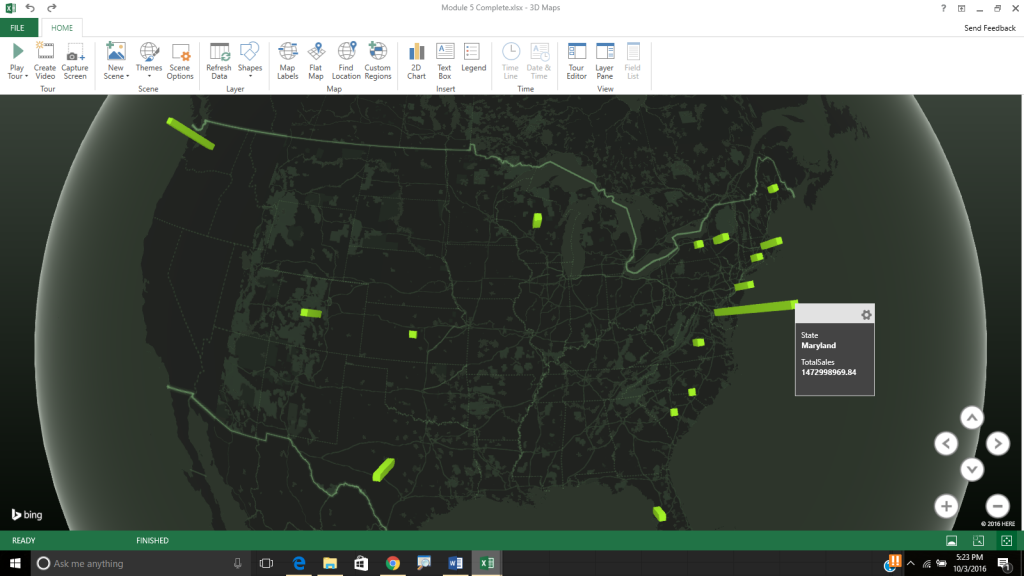Click the Maryland label in data card
1024x576 pixels.
tap(818, 345)
